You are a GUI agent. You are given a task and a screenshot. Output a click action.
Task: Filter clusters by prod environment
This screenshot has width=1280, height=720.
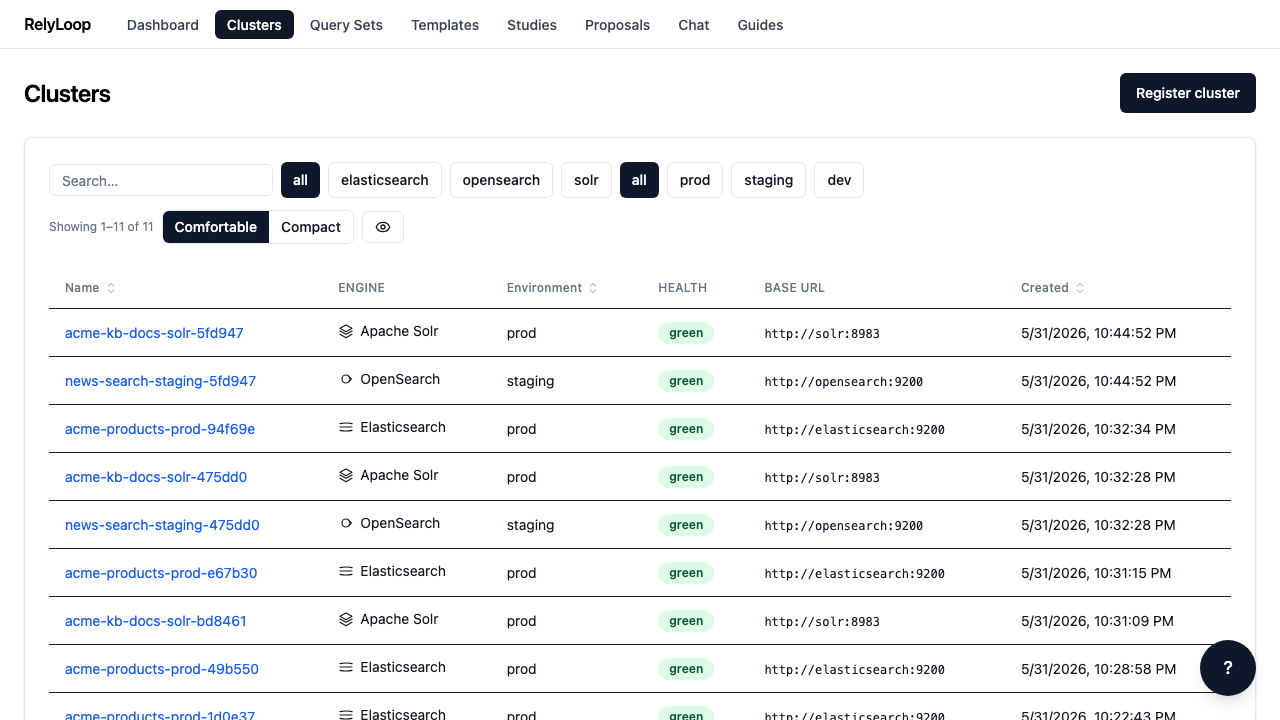[x=695, y=180]
